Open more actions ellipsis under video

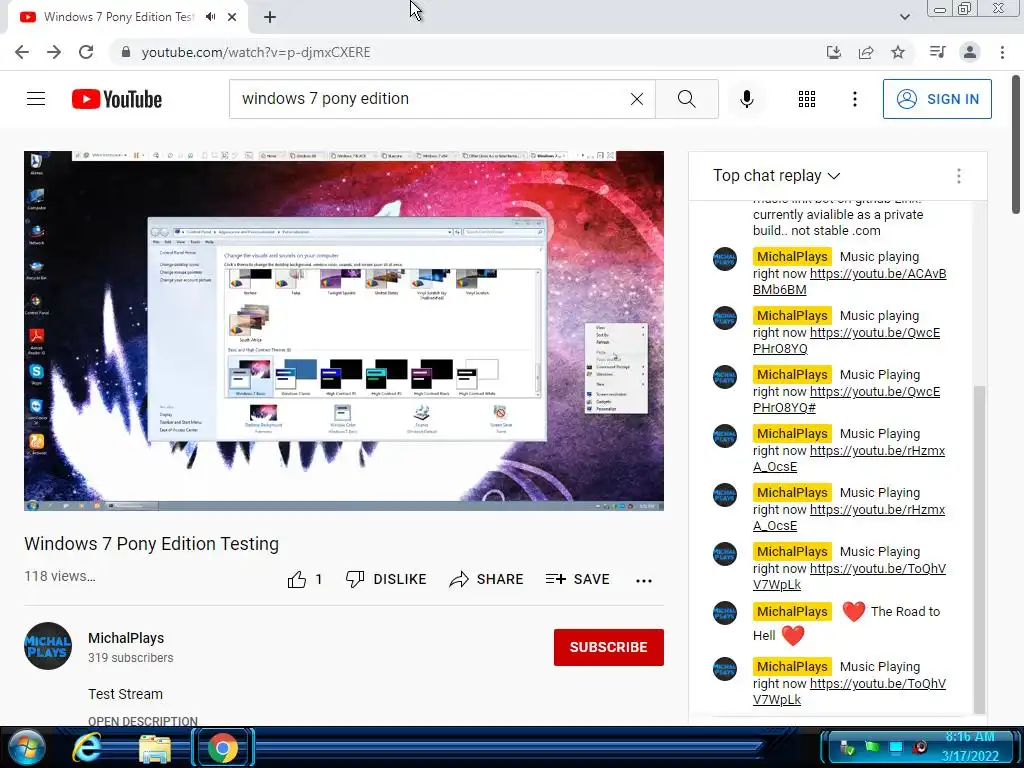[644, 581]
